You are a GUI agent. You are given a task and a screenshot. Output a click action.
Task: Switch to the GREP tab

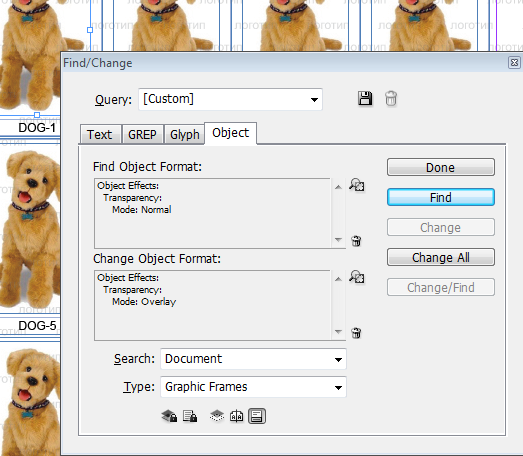142,134
